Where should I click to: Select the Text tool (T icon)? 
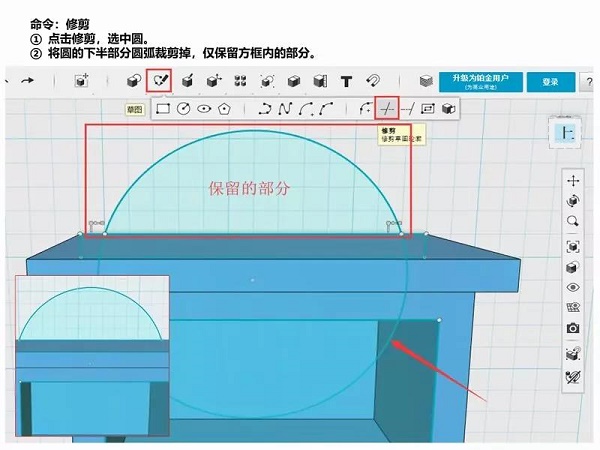[x=347, y=81]
